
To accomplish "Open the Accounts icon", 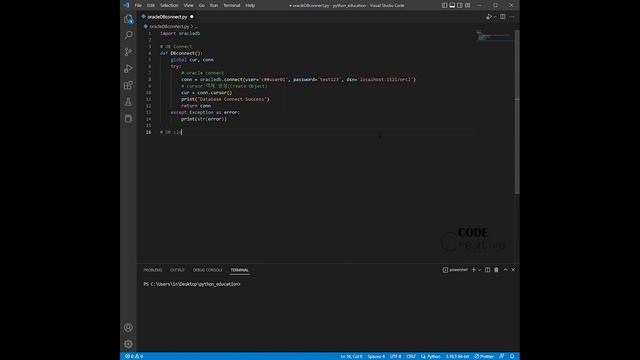I will coord(128,327).
